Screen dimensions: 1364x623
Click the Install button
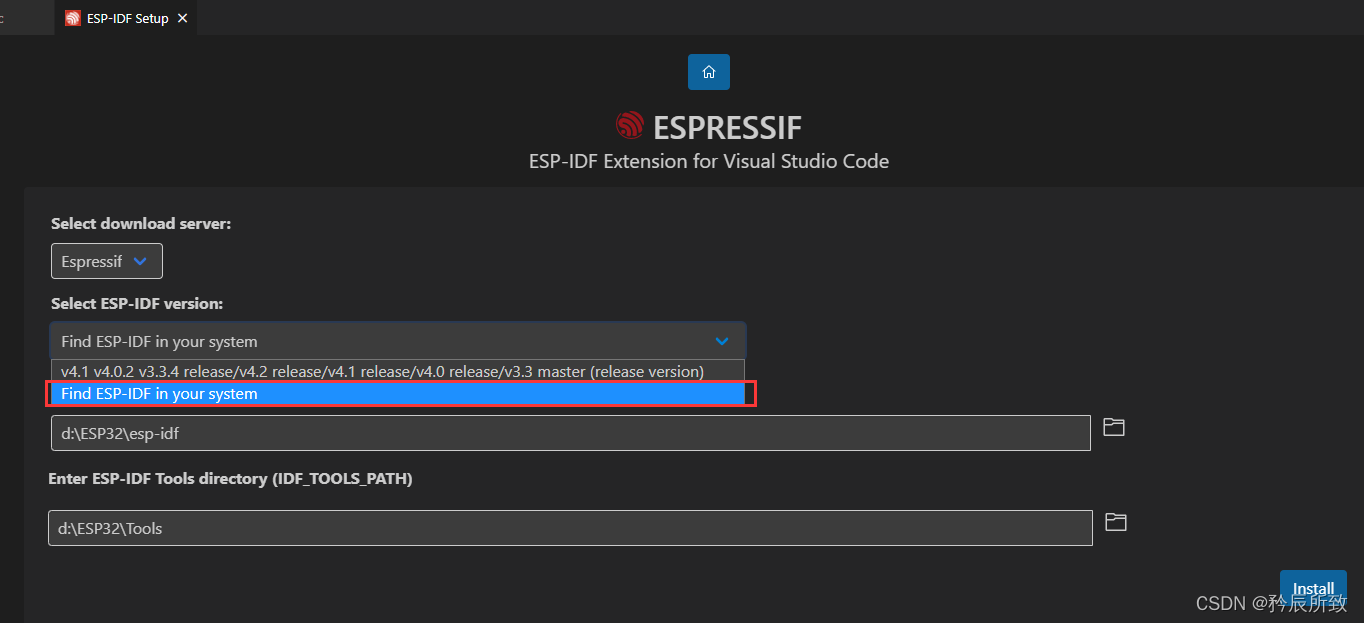[1313, 588]
